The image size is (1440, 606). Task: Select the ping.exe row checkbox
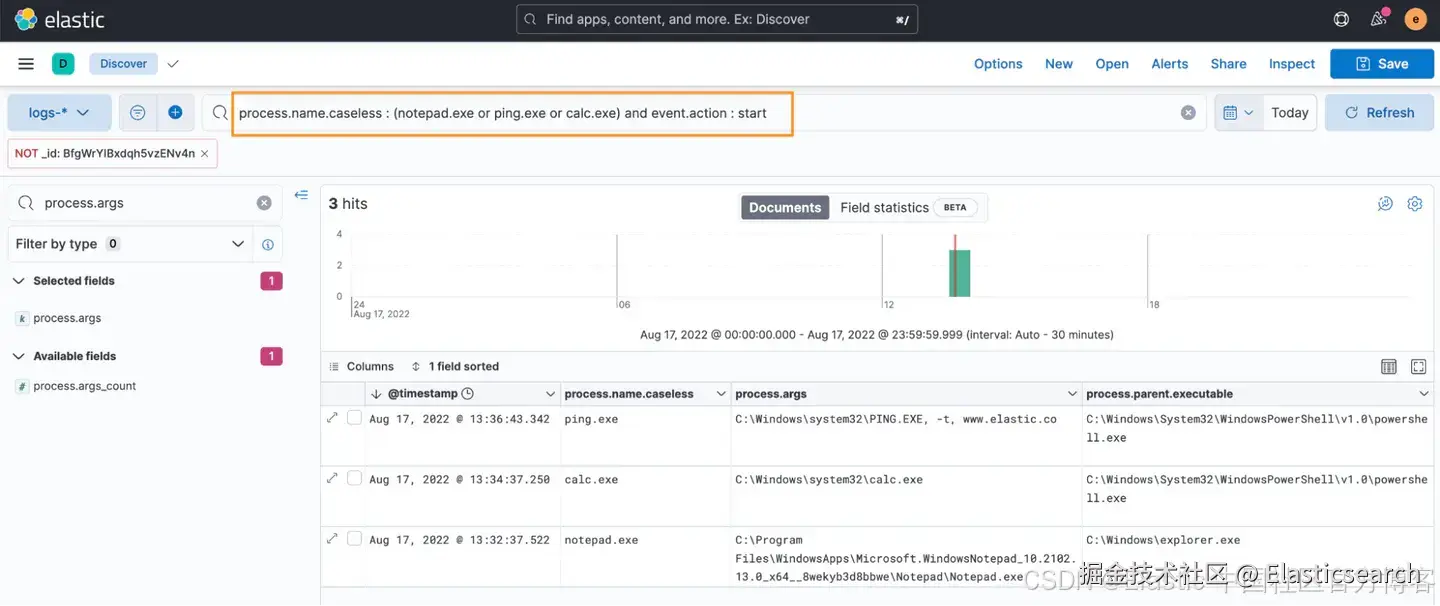[354, 418]
